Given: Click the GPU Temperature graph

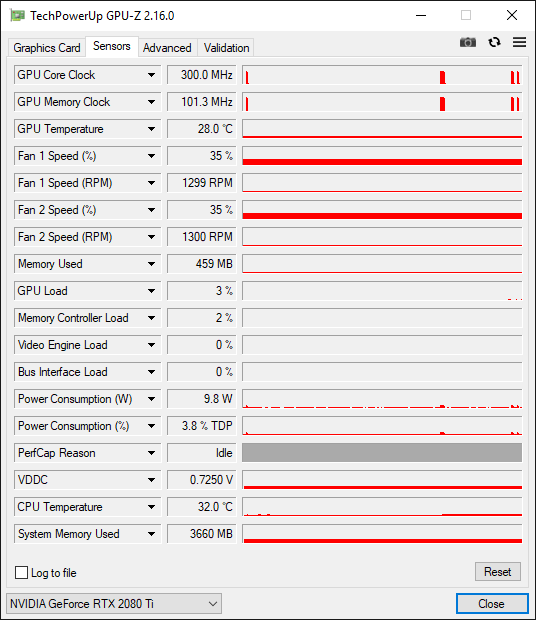Looking at the screenshot, I should [382, 129].
